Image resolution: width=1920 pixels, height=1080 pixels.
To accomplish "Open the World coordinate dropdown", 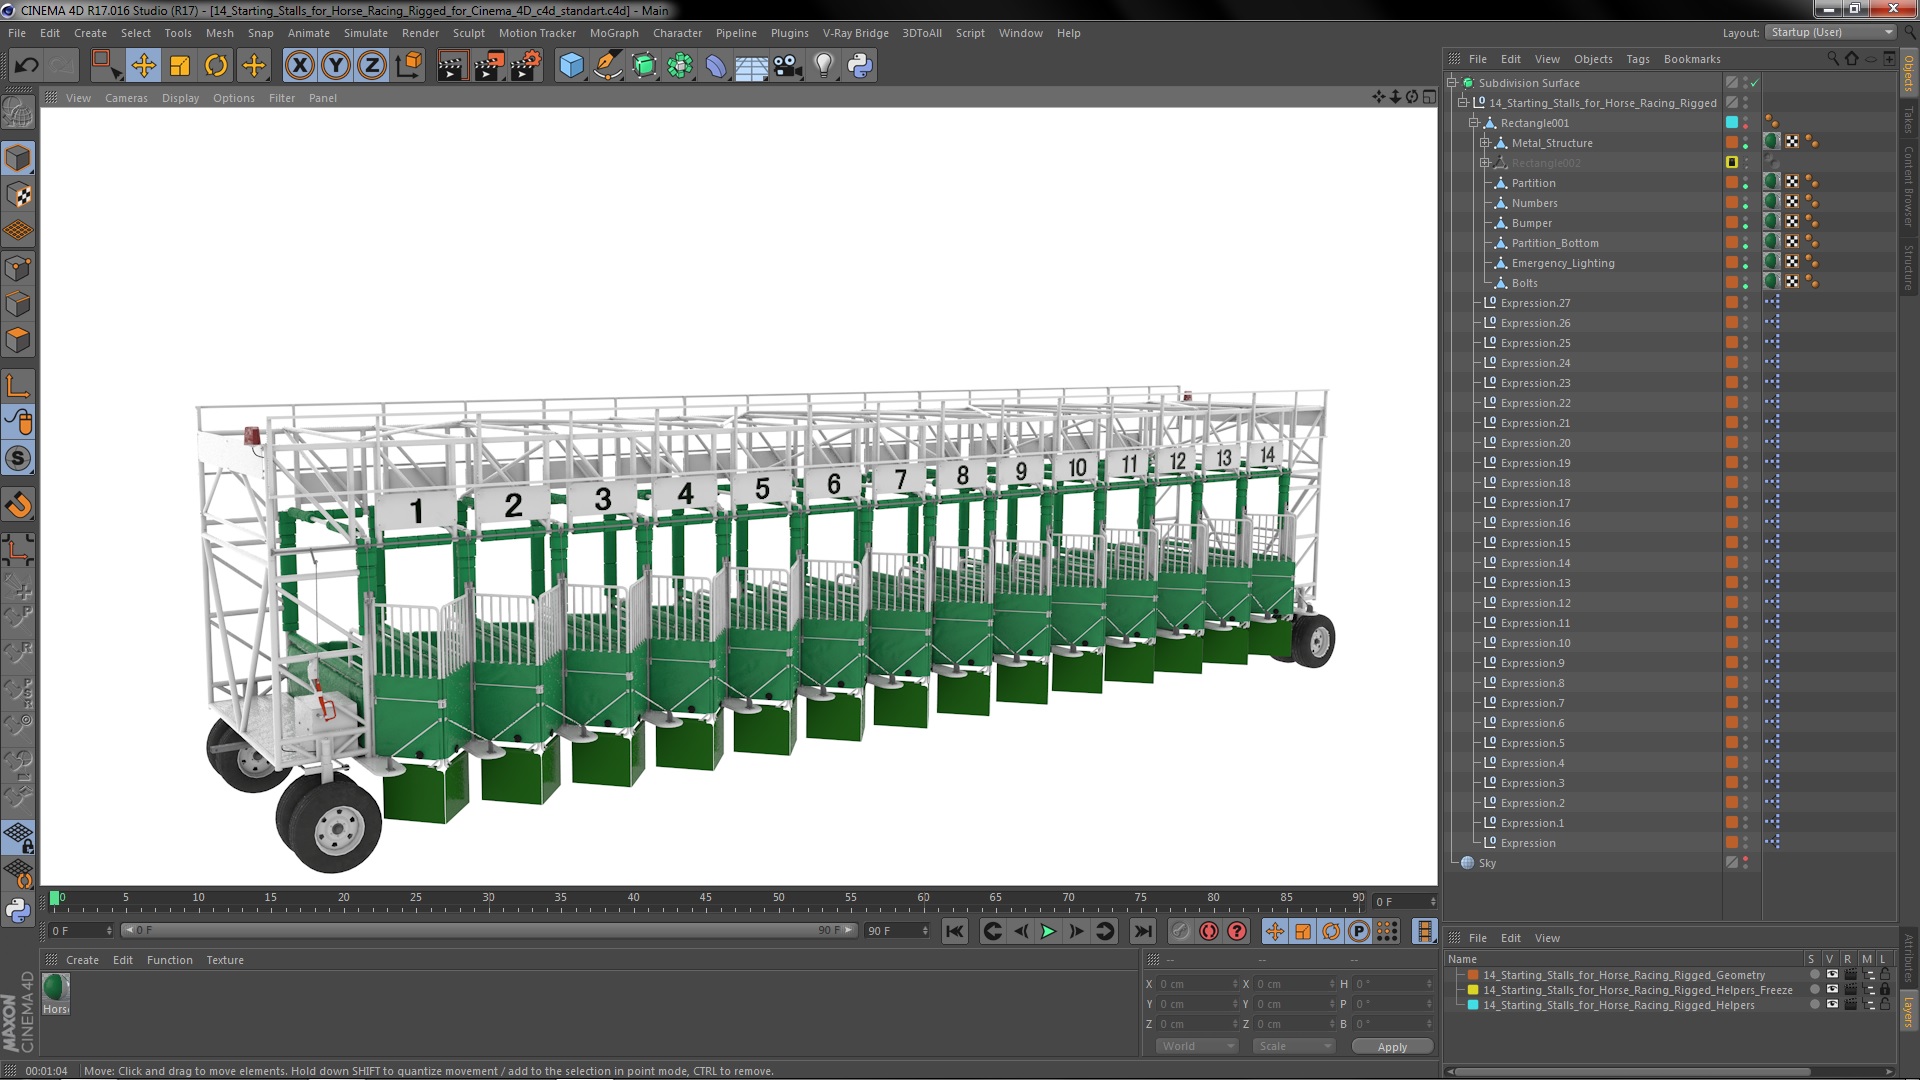I will (1197, 1046).
